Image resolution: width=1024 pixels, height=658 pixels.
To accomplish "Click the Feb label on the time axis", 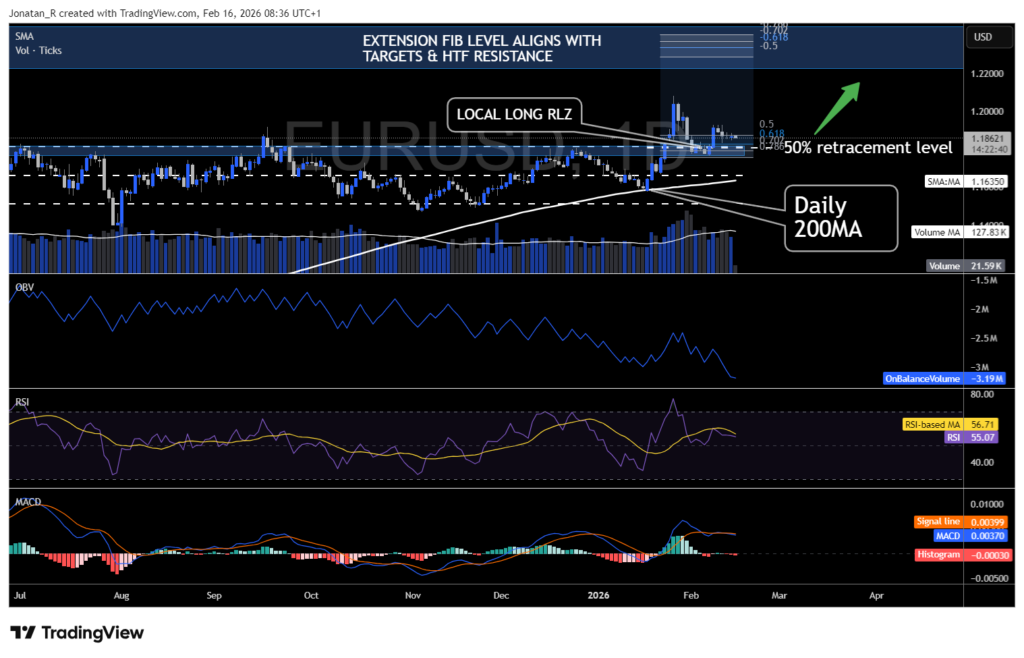I will click(690, 595).
